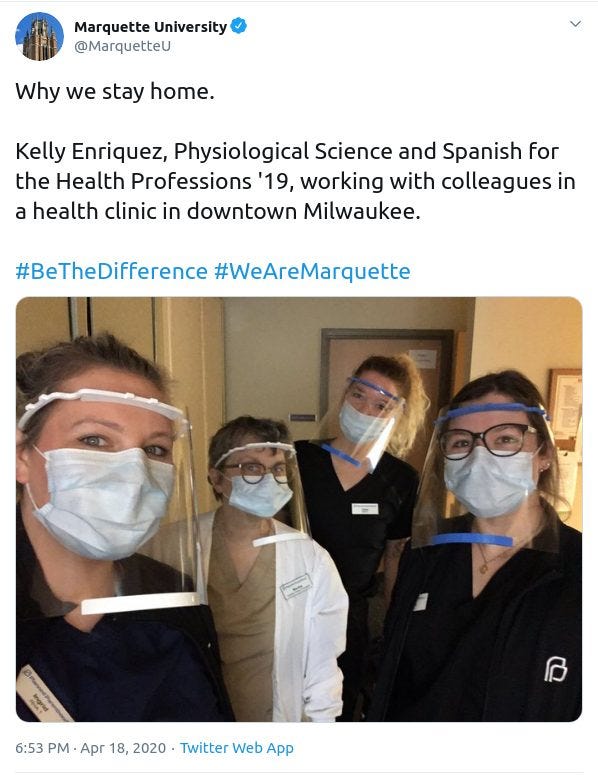598x775 pixels.
Task: Click the tweet text mentioning Kelly Enriquez
Action: 295,181
